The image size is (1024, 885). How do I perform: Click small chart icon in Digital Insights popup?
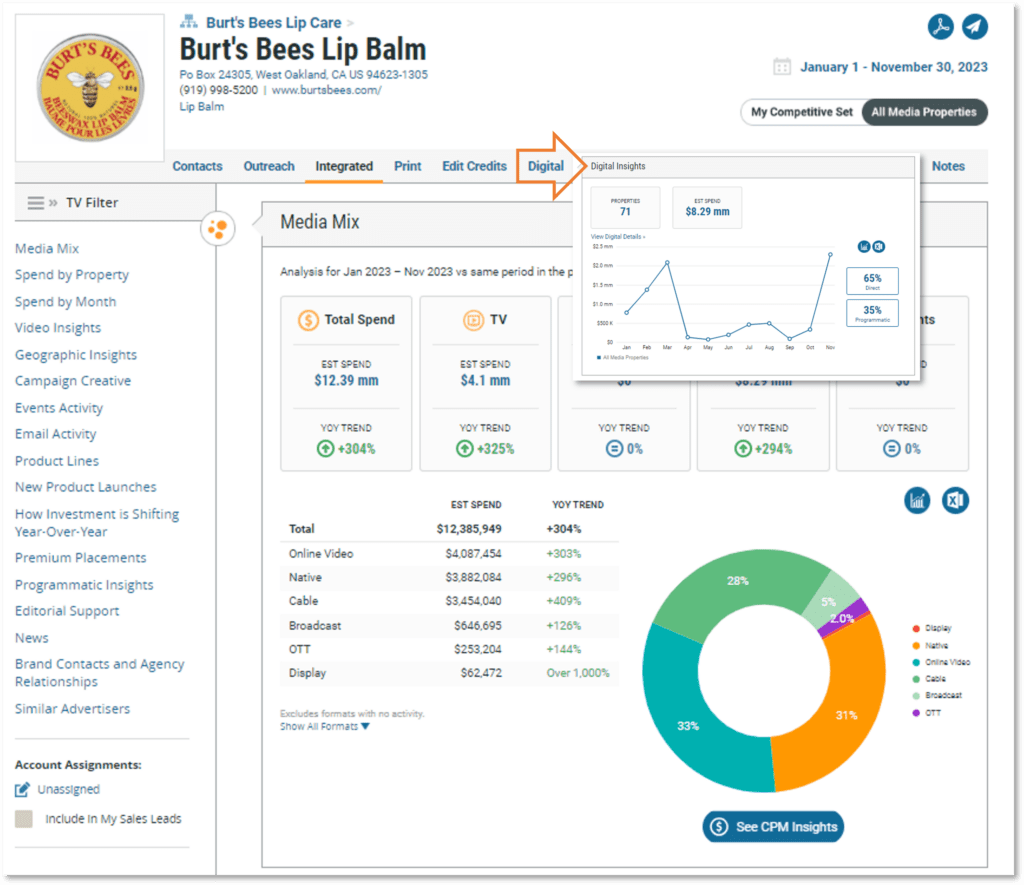pos(864,246)
